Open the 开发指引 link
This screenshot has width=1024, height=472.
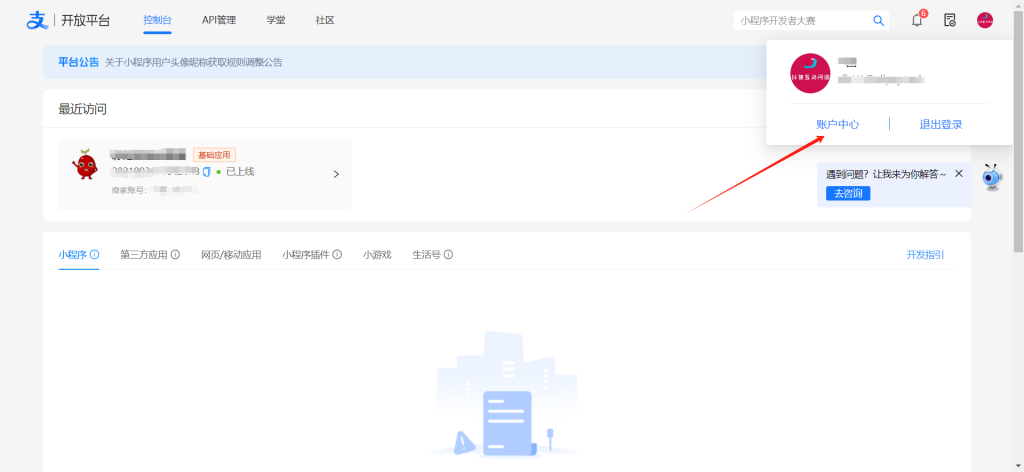tap(925, 255)
